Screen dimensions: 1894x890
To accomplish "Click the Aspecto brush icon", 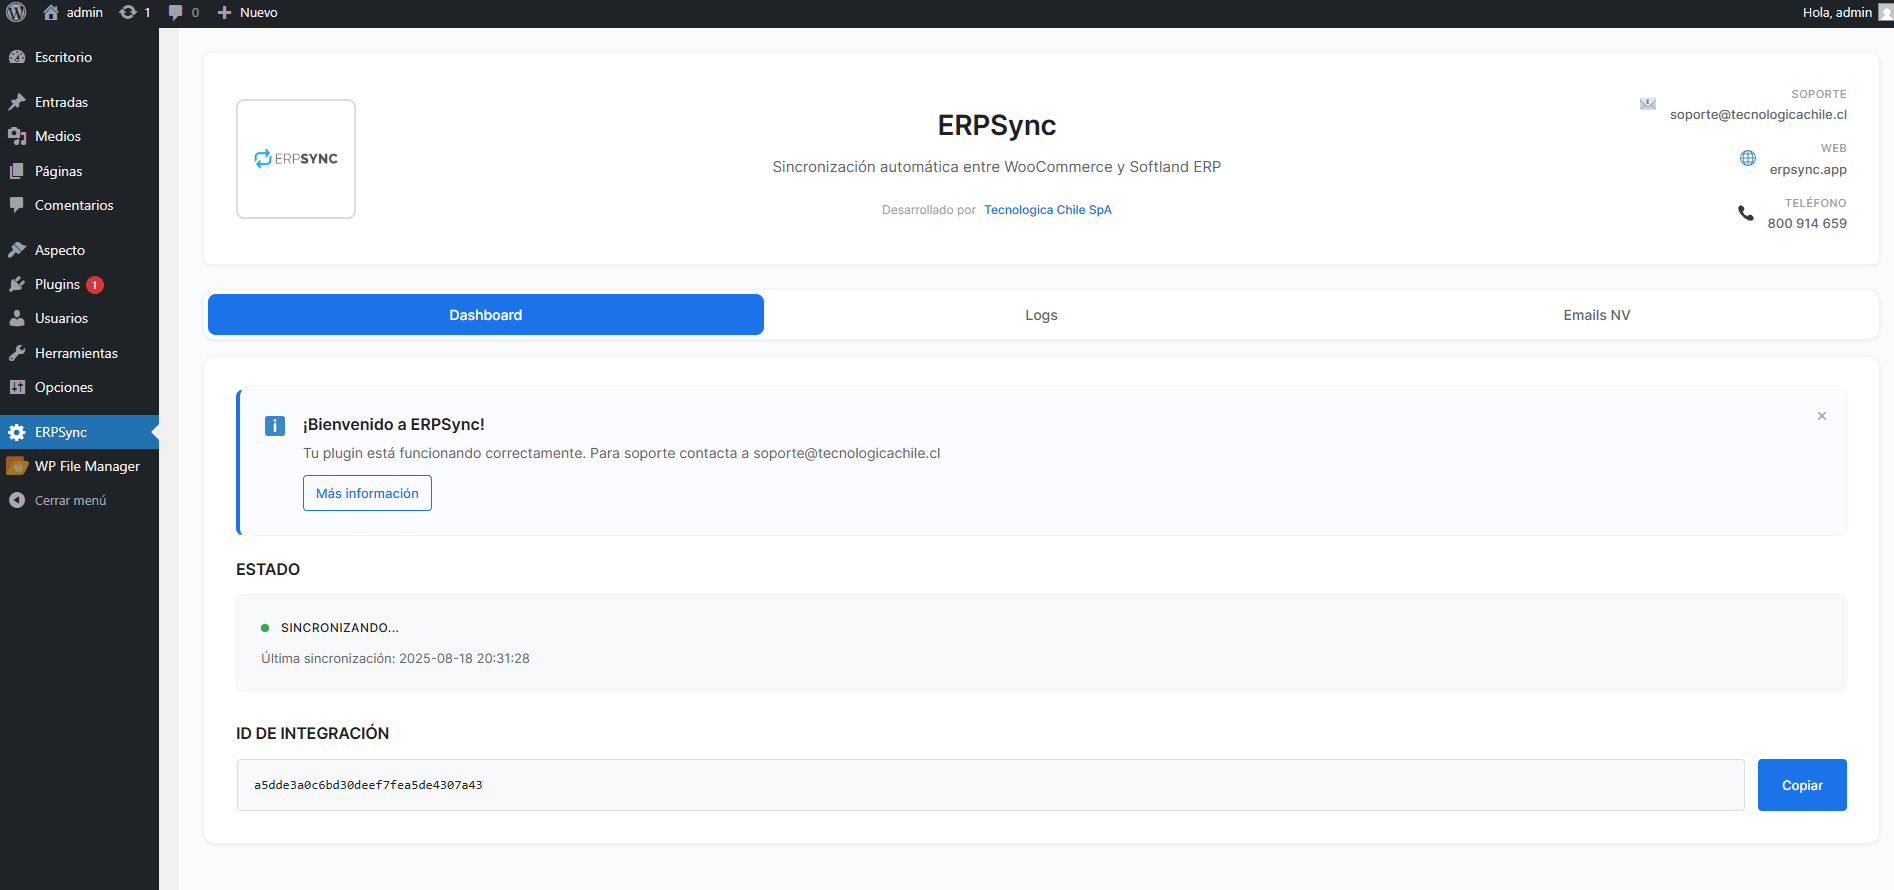I will point(17,250).
